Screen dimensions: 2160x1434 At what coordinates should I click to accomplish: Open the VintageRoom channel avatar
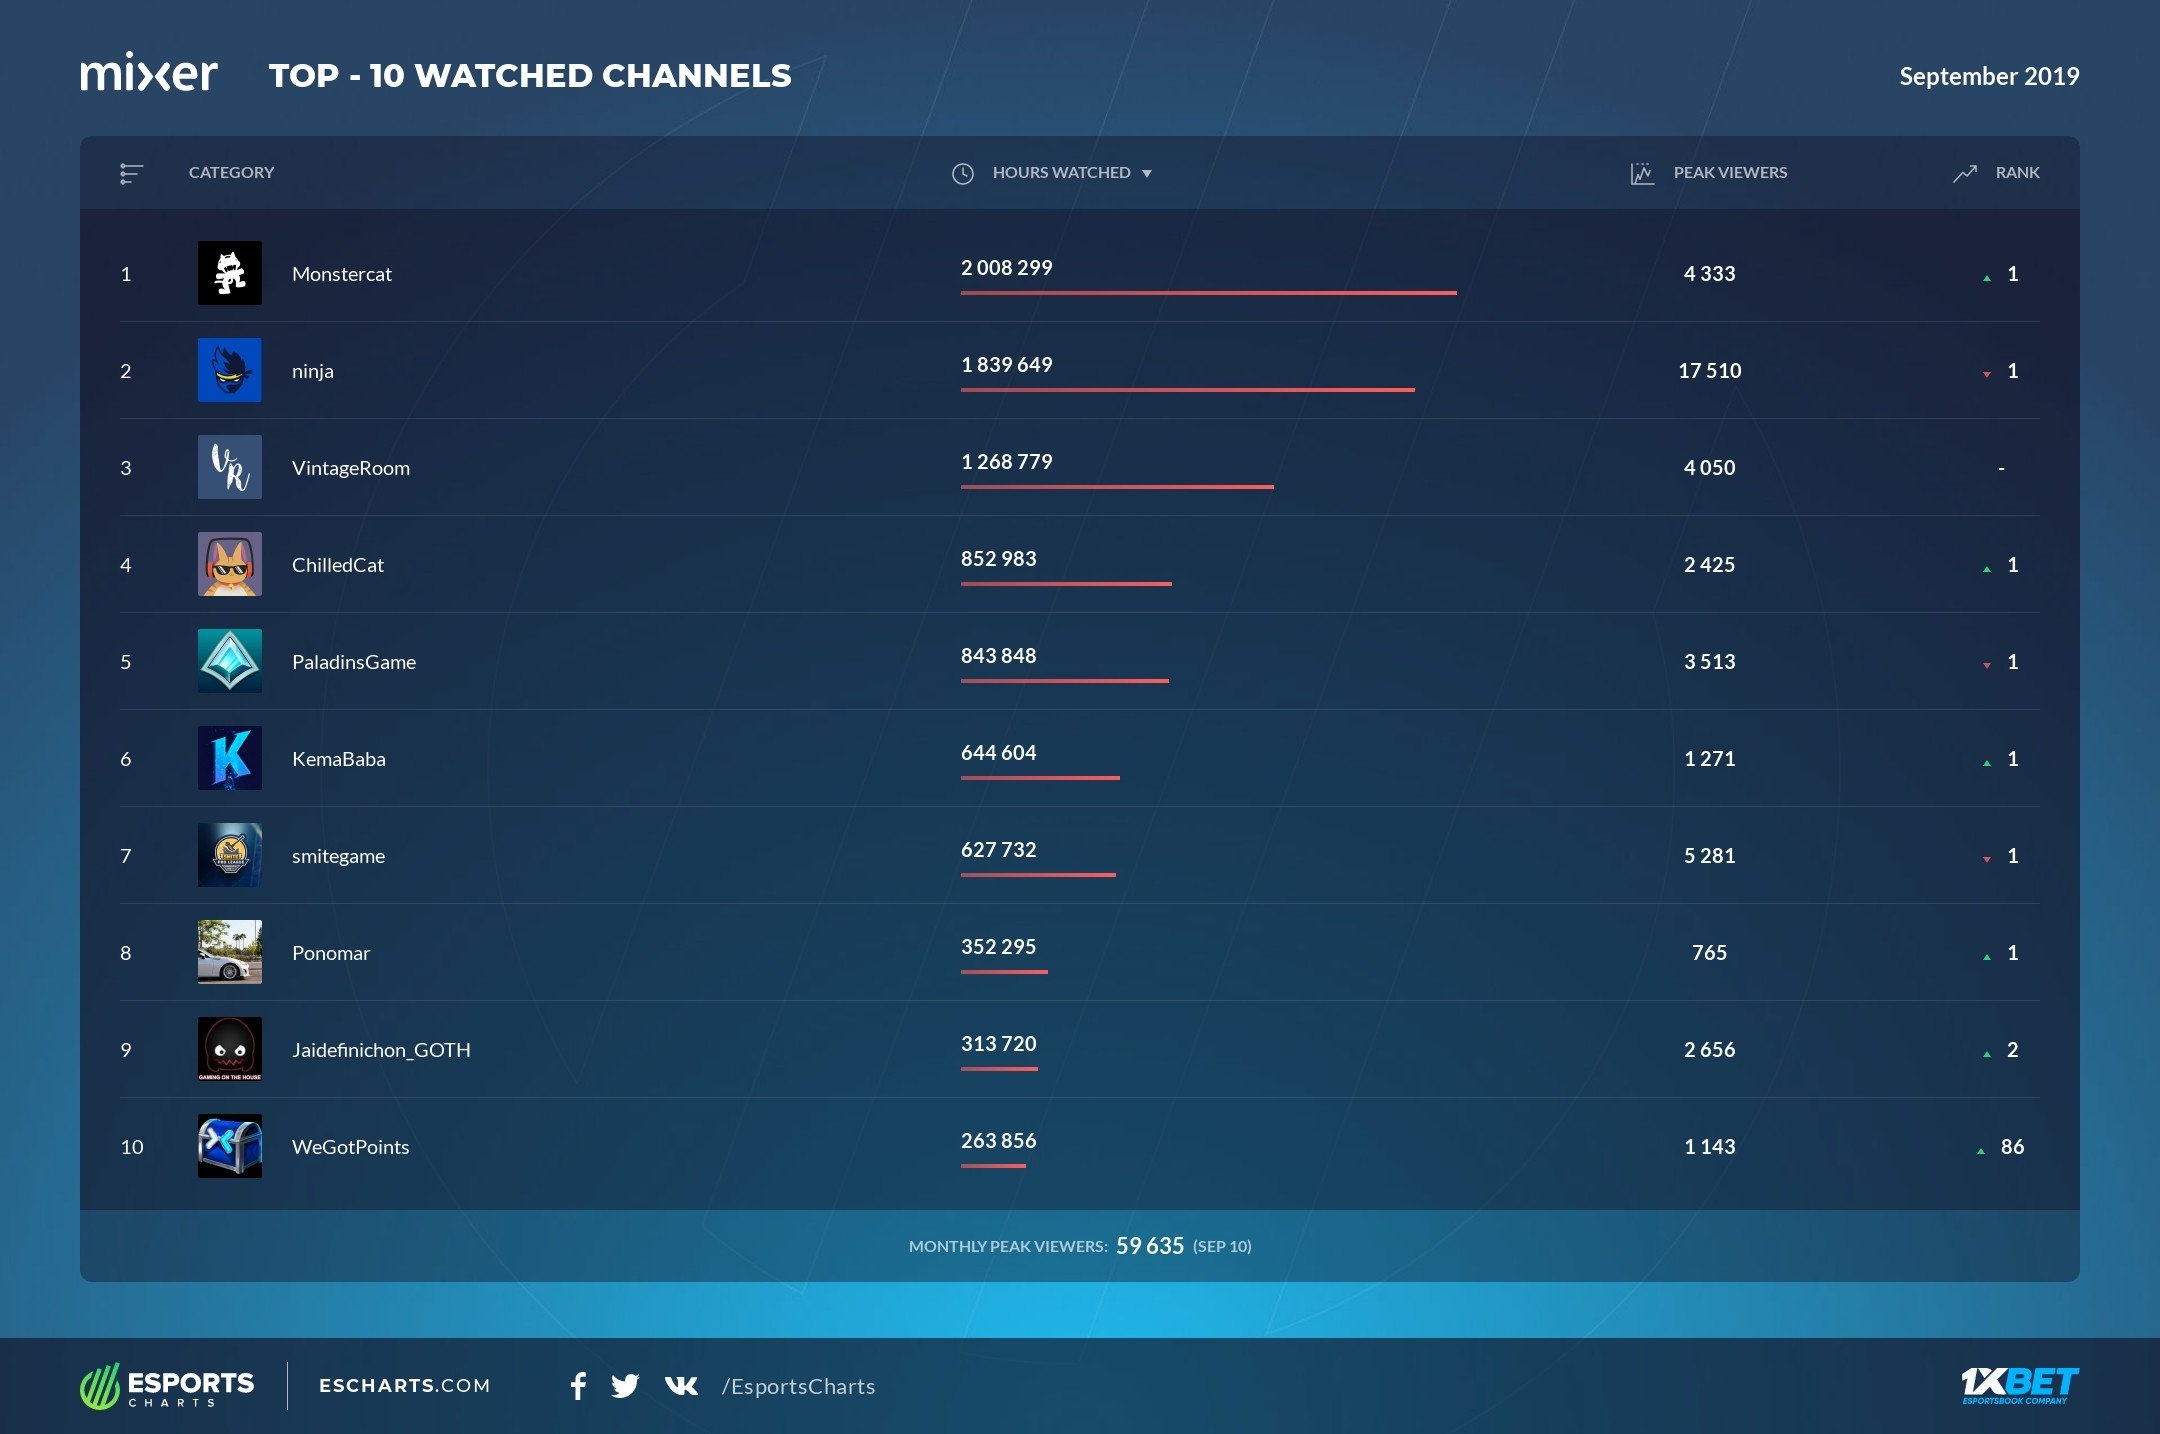(x=230, y=467)
